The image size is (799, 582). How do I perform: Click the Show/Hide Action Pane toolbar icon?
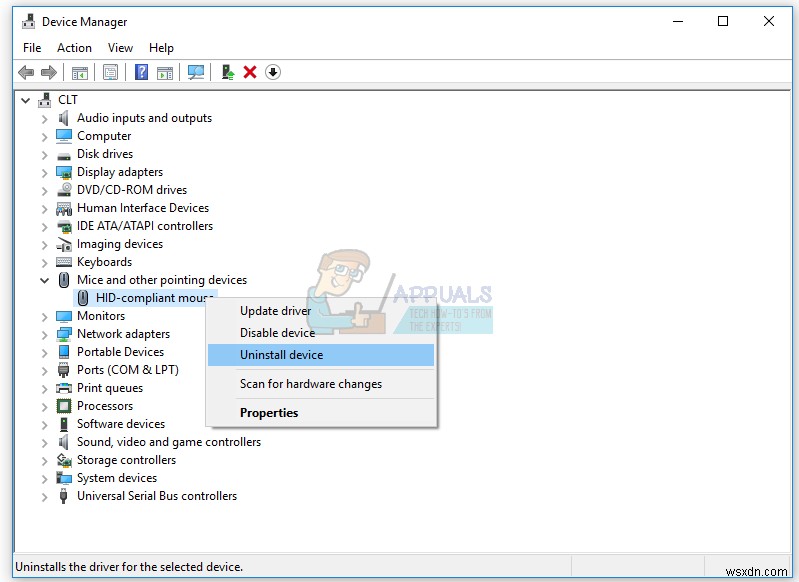tap(165, 73)
